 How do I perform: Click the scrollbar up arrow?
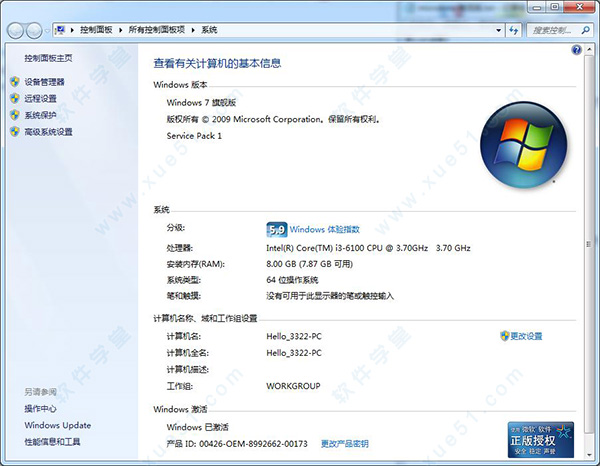click(x=589, y=51)
